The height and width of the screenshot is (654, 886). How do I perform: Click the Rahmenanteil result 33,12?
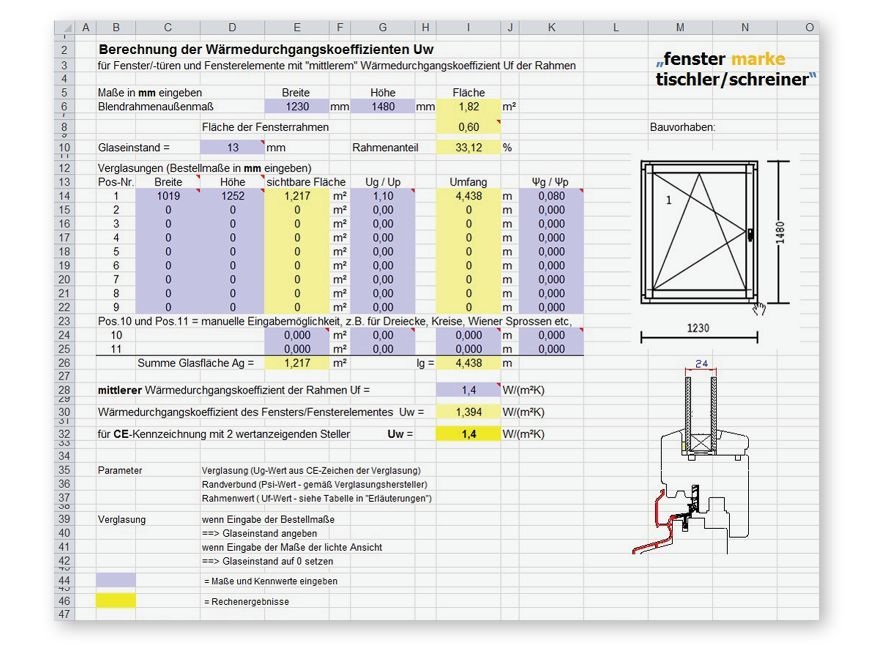coord(467,148)
